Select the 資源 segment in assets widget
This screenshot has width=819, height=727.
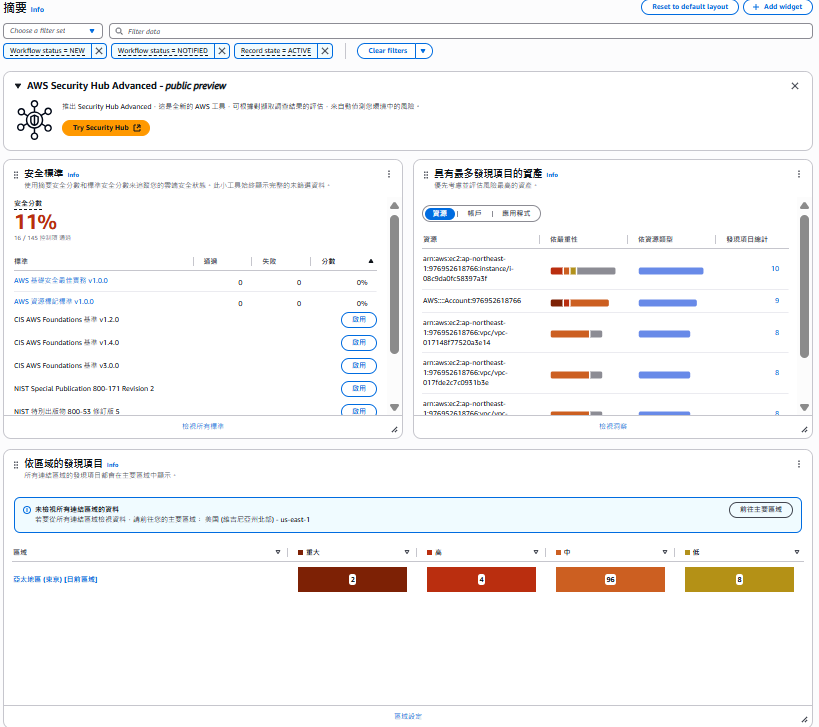point(440,214)
